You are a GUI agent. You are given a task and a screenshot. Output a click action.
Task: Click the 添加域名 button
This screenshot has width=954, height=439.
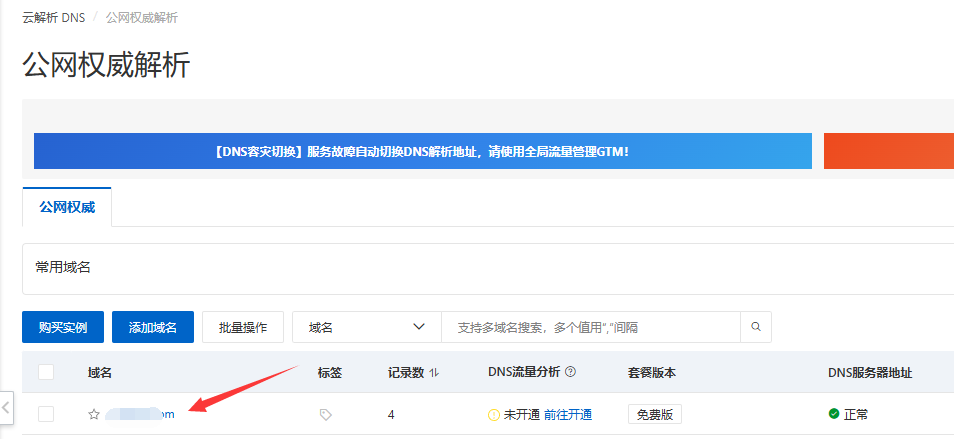[x=152, y=327]
